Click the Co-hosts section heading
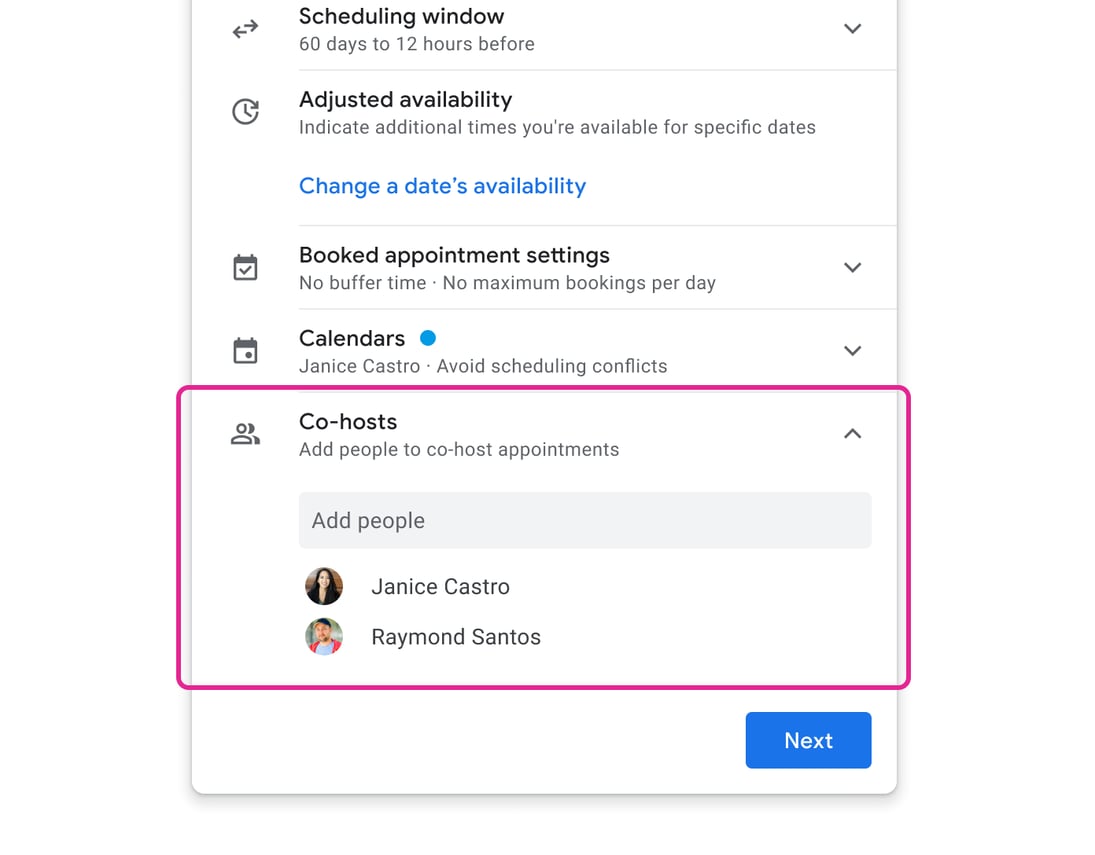The image size is (1095, 855). pyautogui.click(x=347, y=421)
